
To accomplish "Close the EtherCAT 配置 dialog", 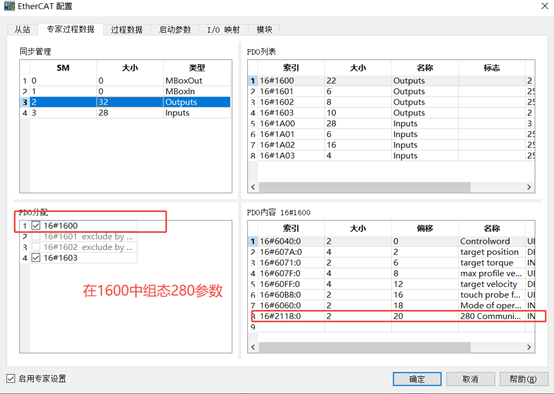I will point(544,6).
